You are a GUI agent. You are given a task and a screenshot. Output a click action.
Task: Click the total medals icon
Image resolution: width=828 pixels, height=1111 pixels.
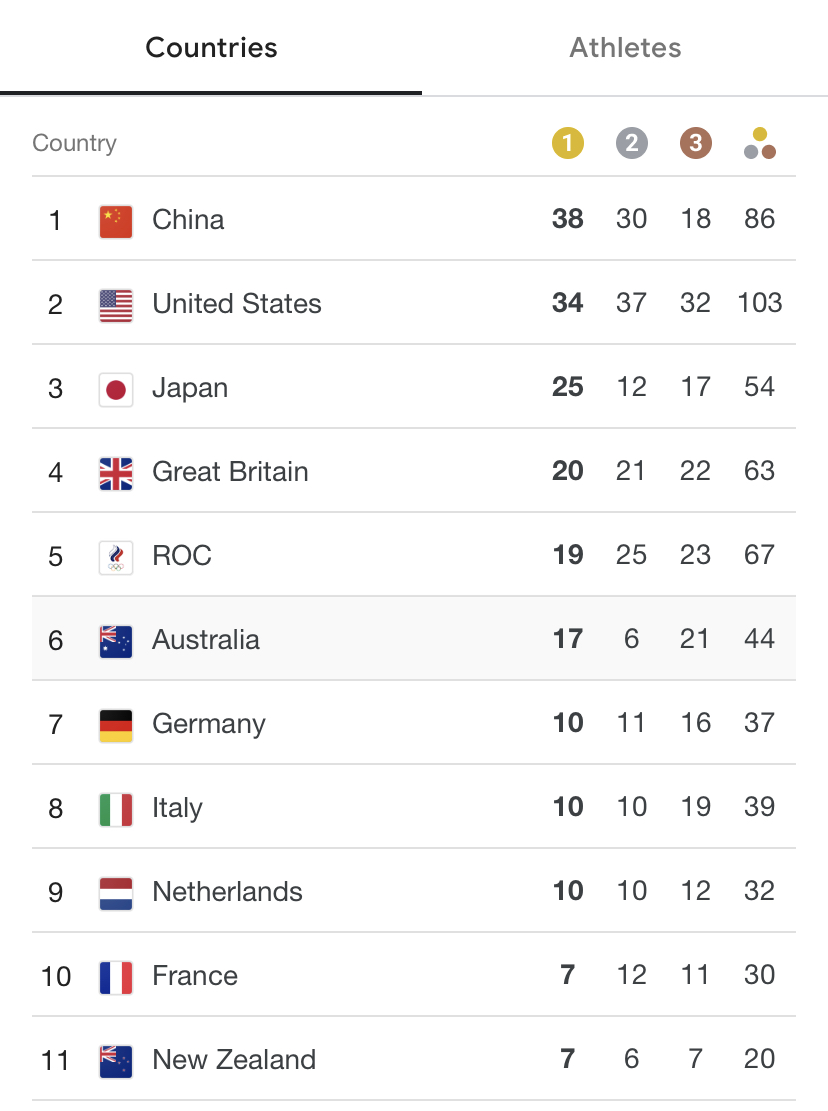[x=759, y=143]
